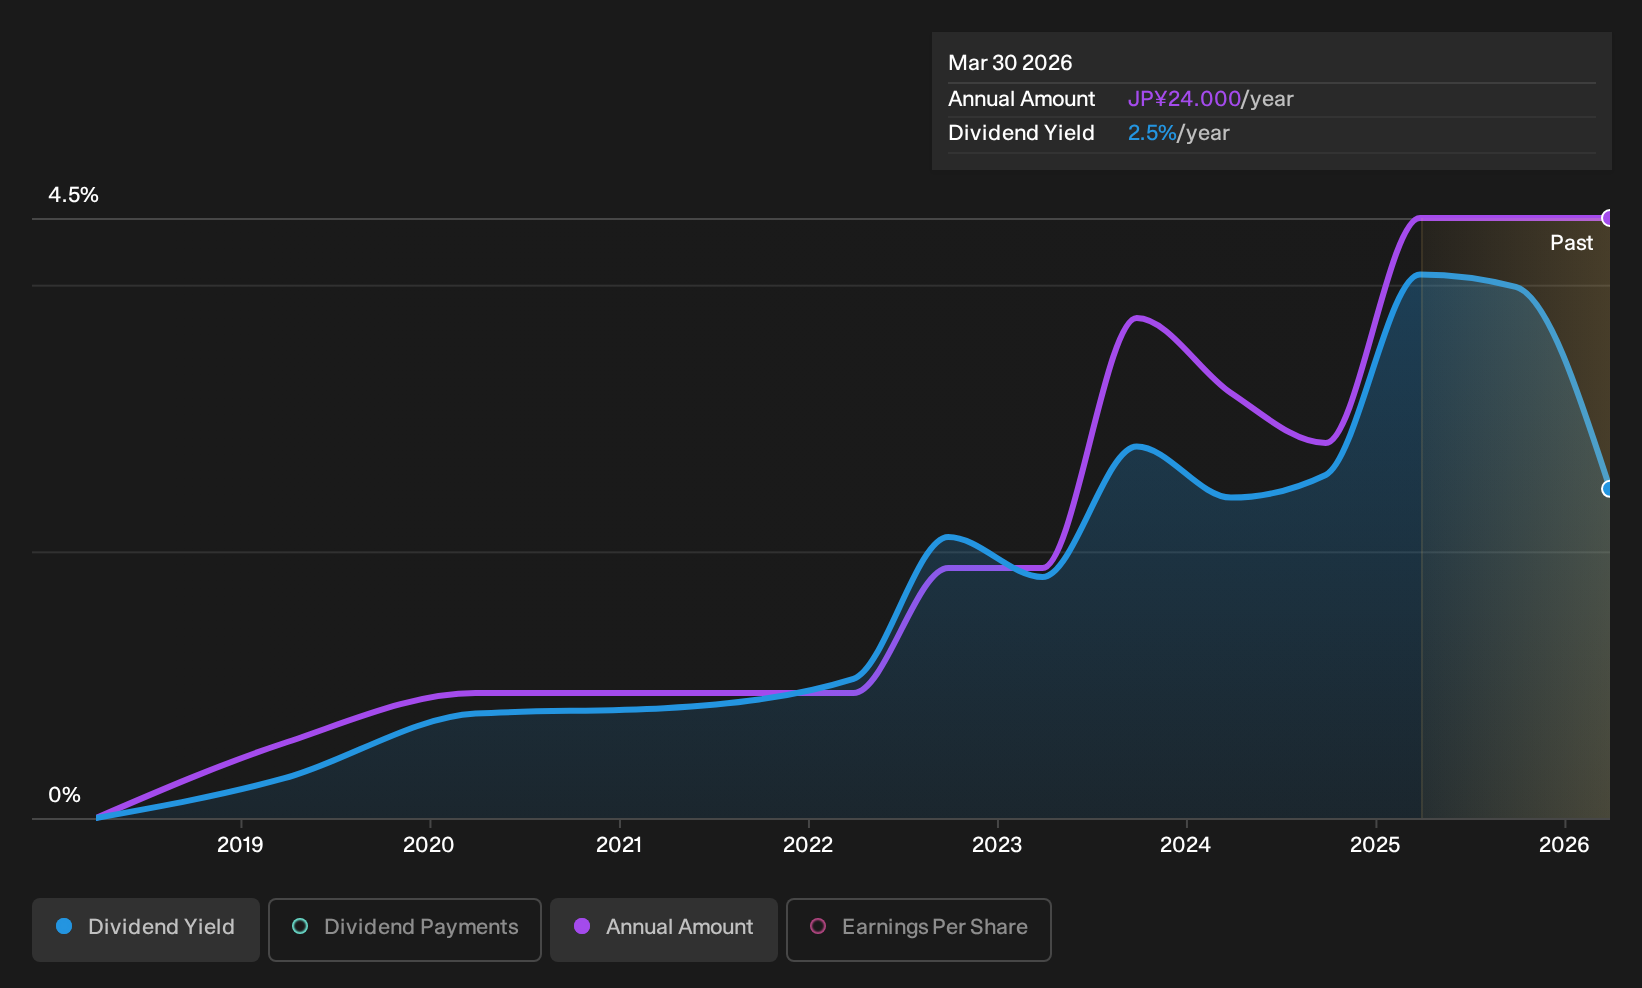1642x988 pixels.
Task: Enable the Dividend Payments series
Action: coord(405,929)
